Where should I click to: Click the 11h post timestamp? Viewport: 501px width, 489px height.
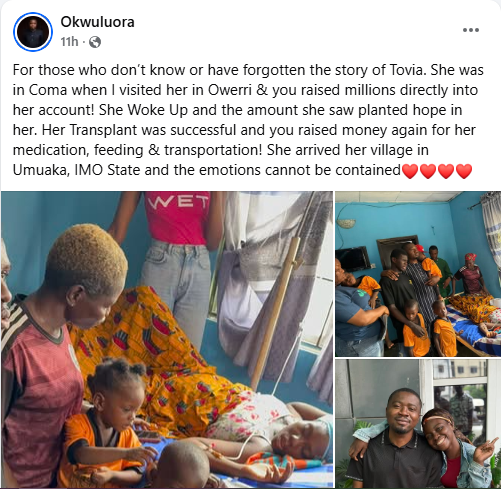pos(69,42)
